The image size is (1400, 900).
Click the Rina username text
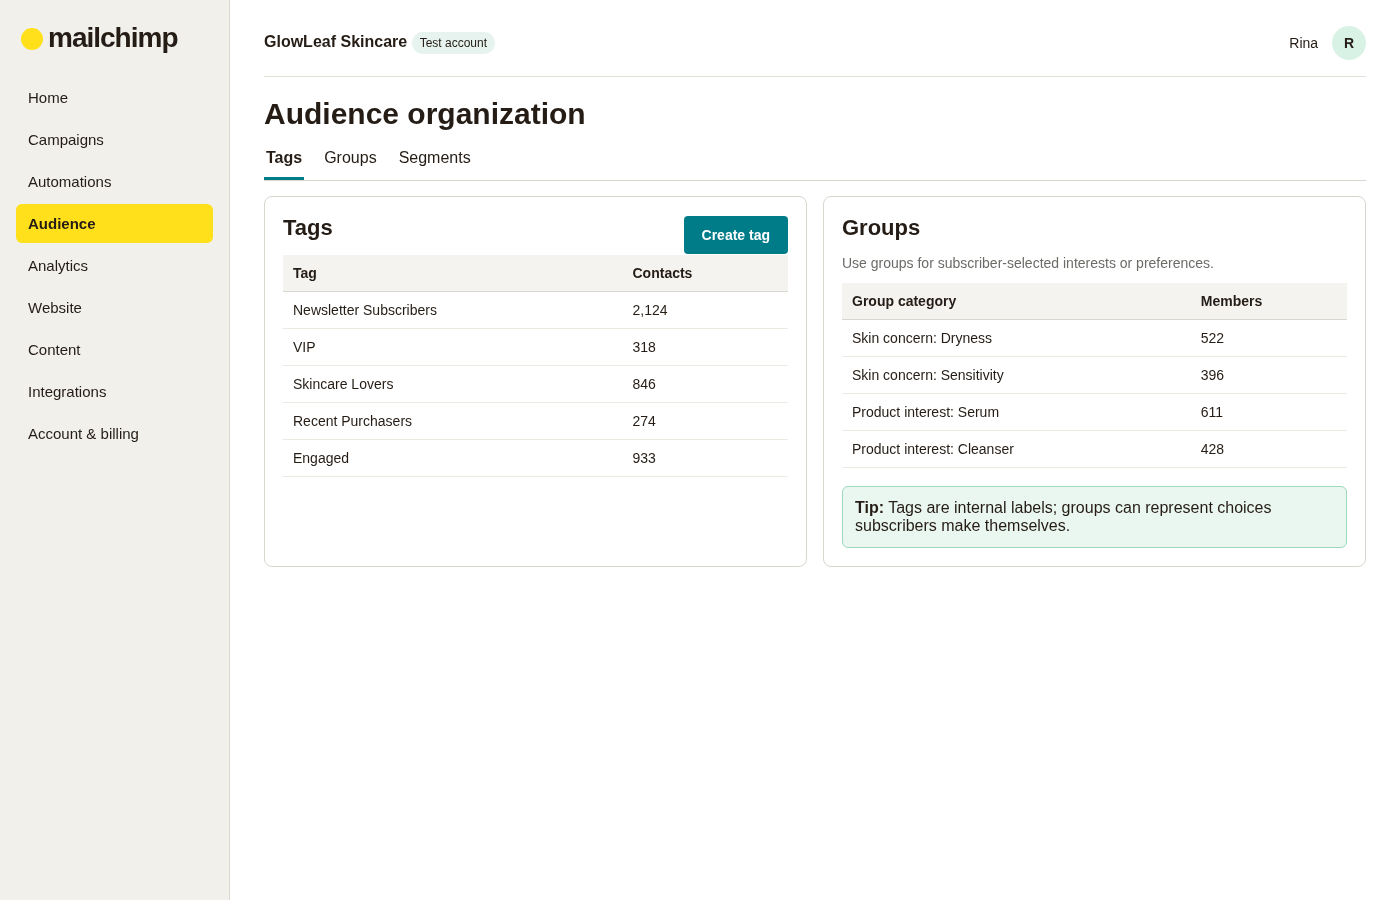click(x=1303, y=43)
